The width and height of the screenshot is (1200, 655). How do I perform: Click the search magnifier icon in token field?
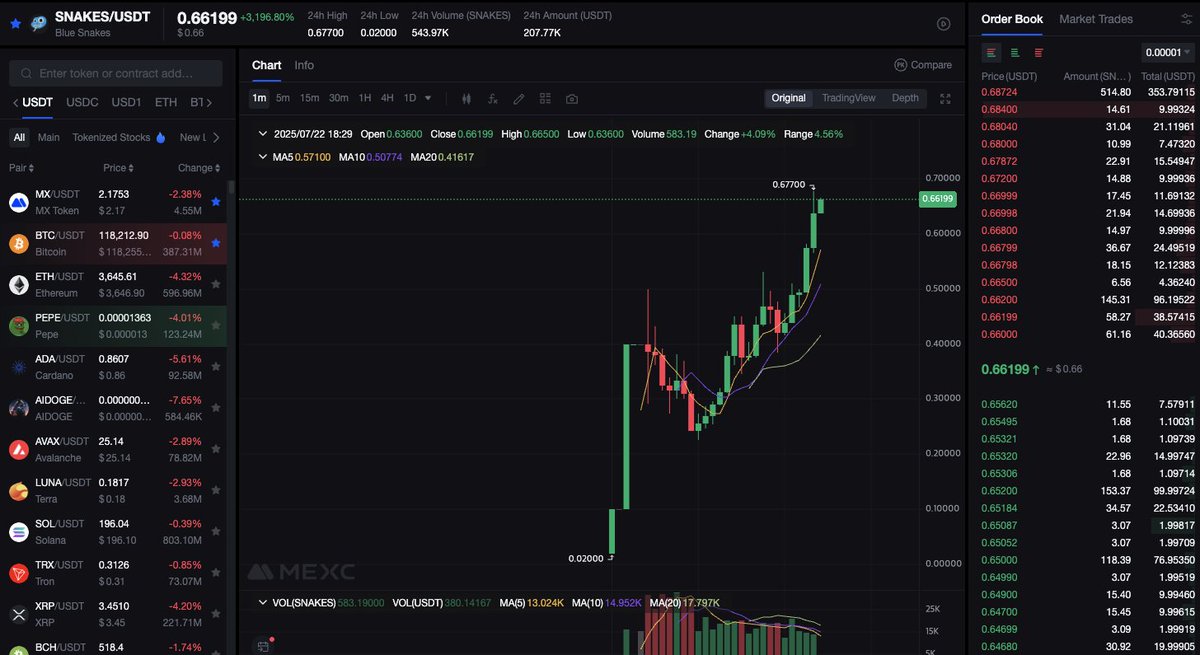(26, 73)
